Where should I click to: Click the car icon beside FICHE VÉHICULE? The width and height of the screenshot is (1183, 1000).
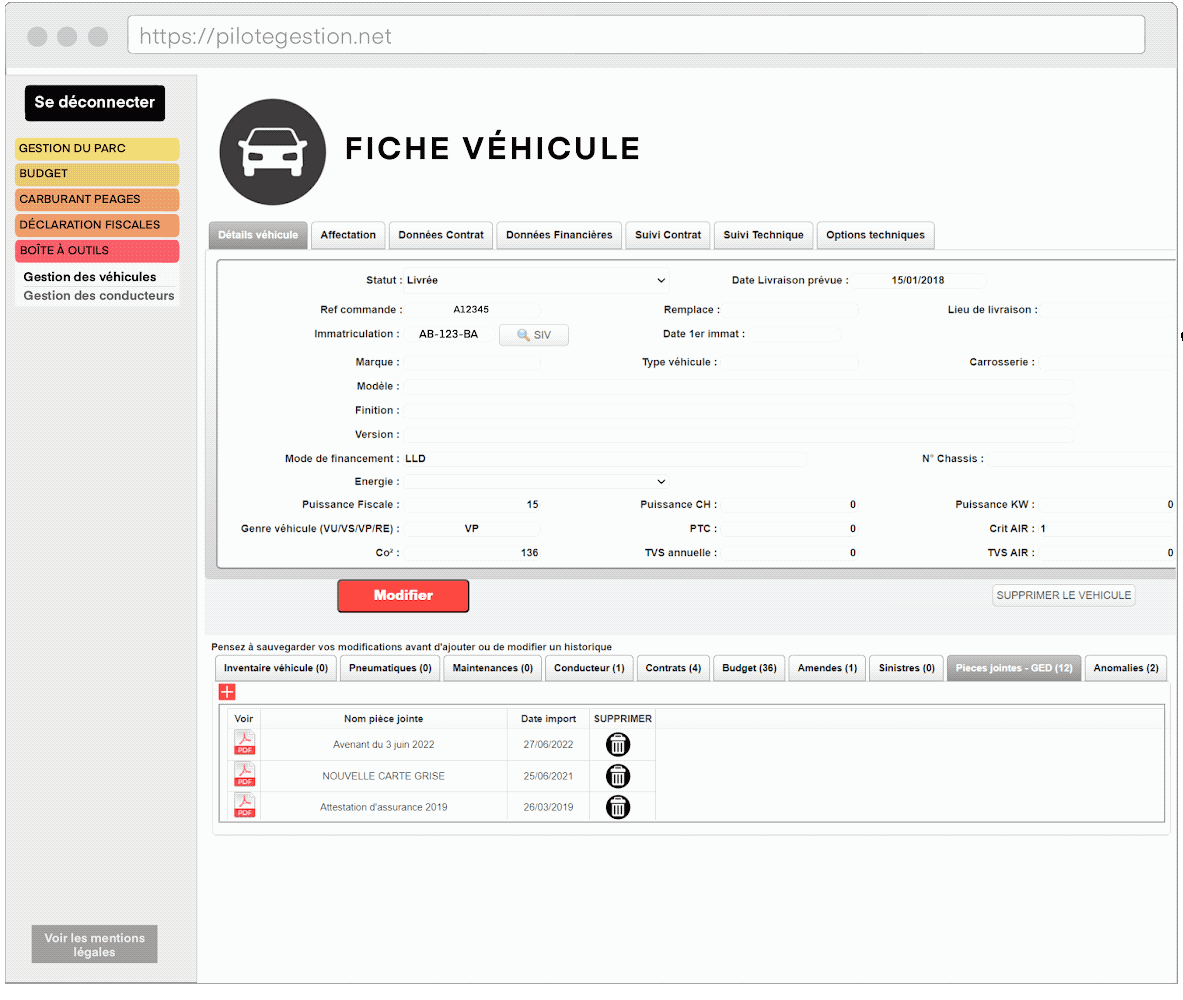coord(272,152)
